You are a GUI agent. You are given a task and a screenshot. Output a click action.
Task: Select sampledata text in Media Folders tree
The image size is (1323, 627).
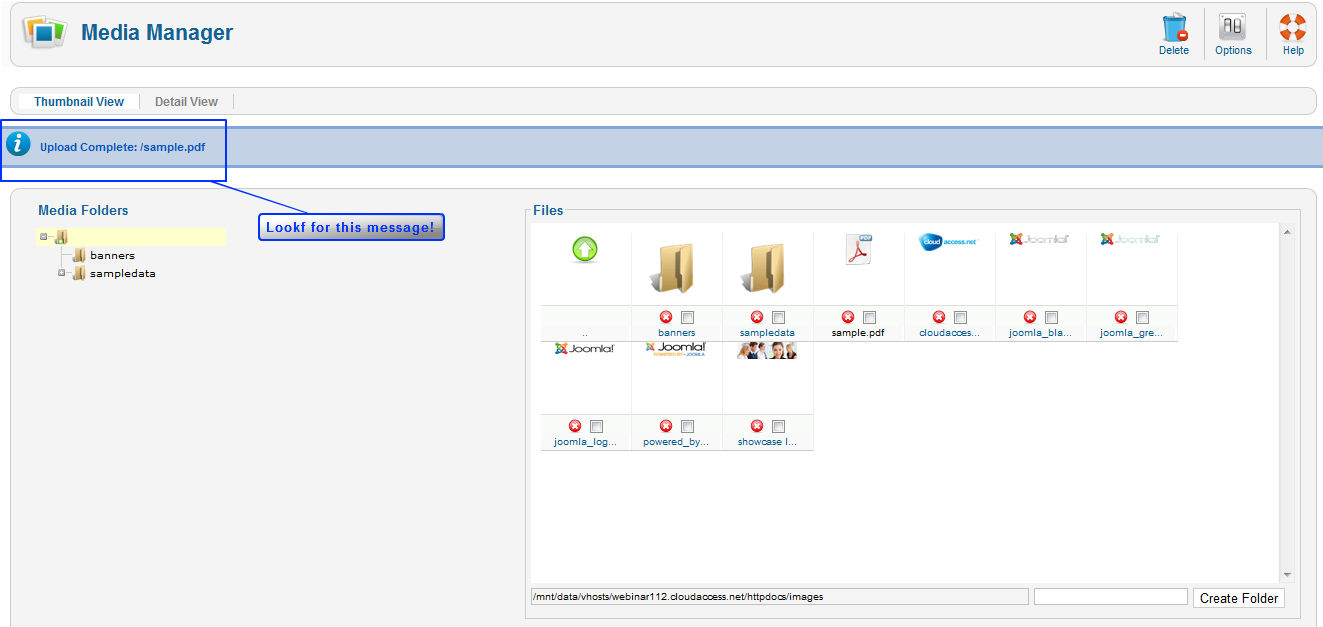(x=123, y=274)
